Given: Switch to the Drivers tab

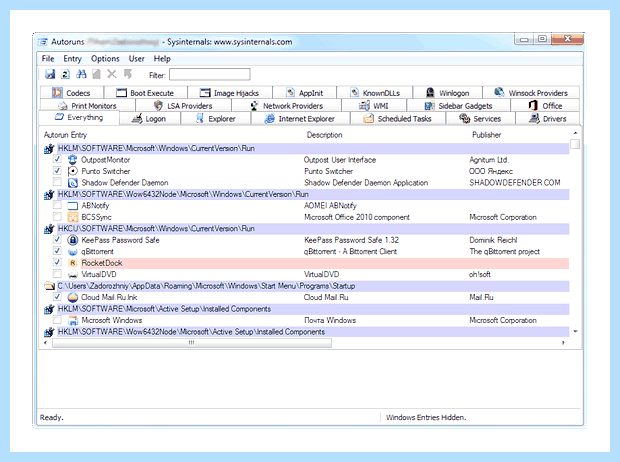Looking at the screenshot, I should pos(548,119).
